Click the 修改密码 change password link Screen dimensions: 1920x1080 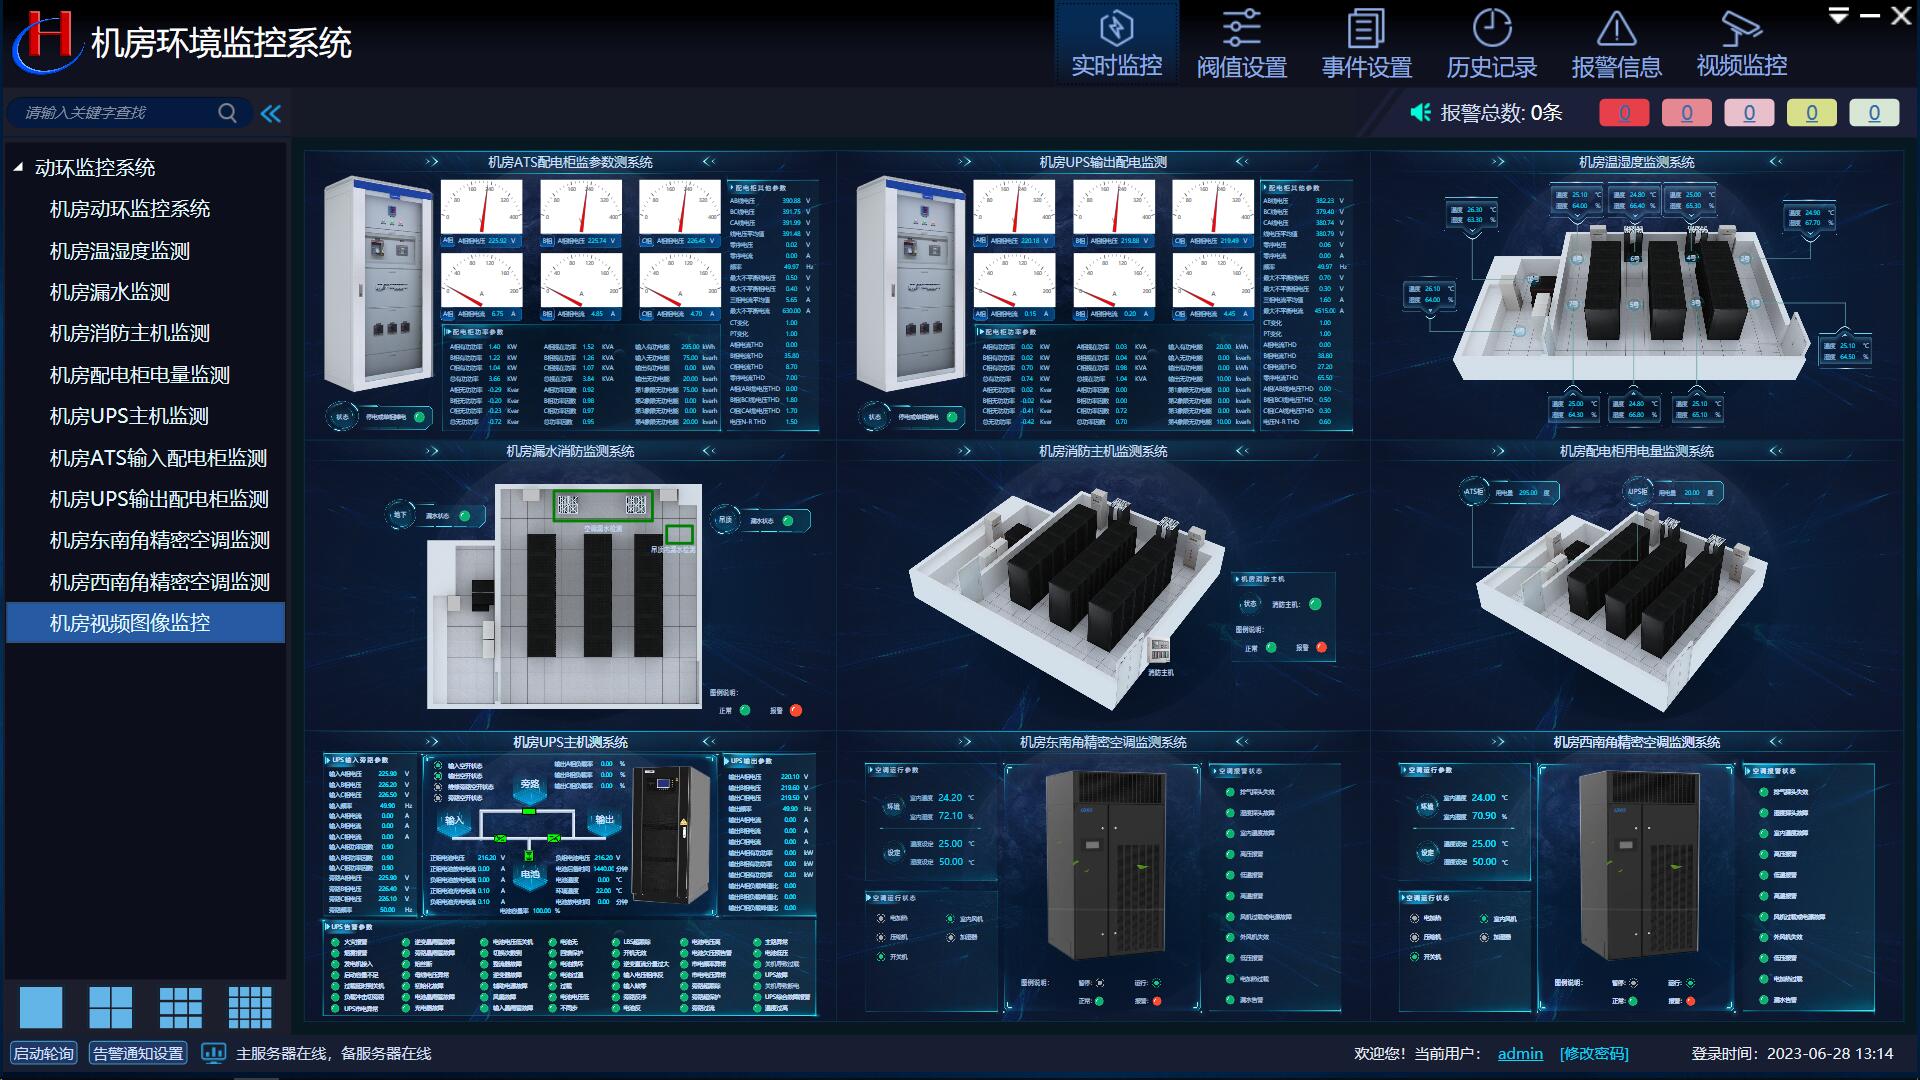[1594, 1053]
